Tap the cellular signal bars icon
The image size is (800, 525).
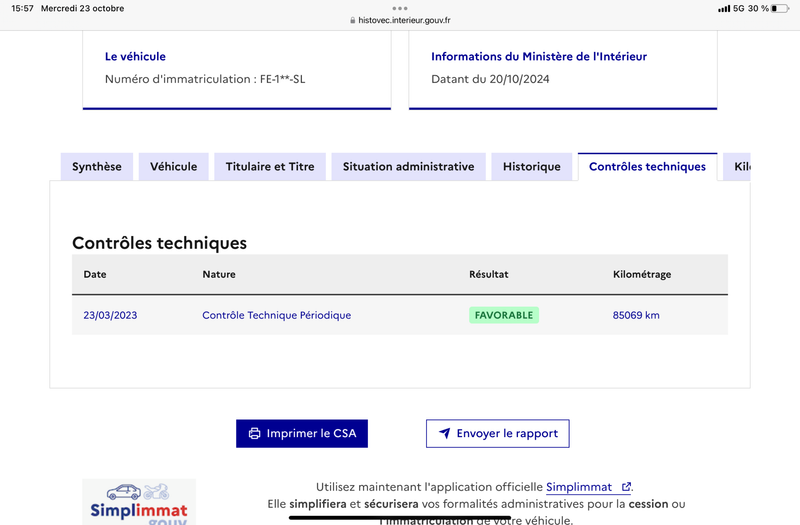coord(724,8)
